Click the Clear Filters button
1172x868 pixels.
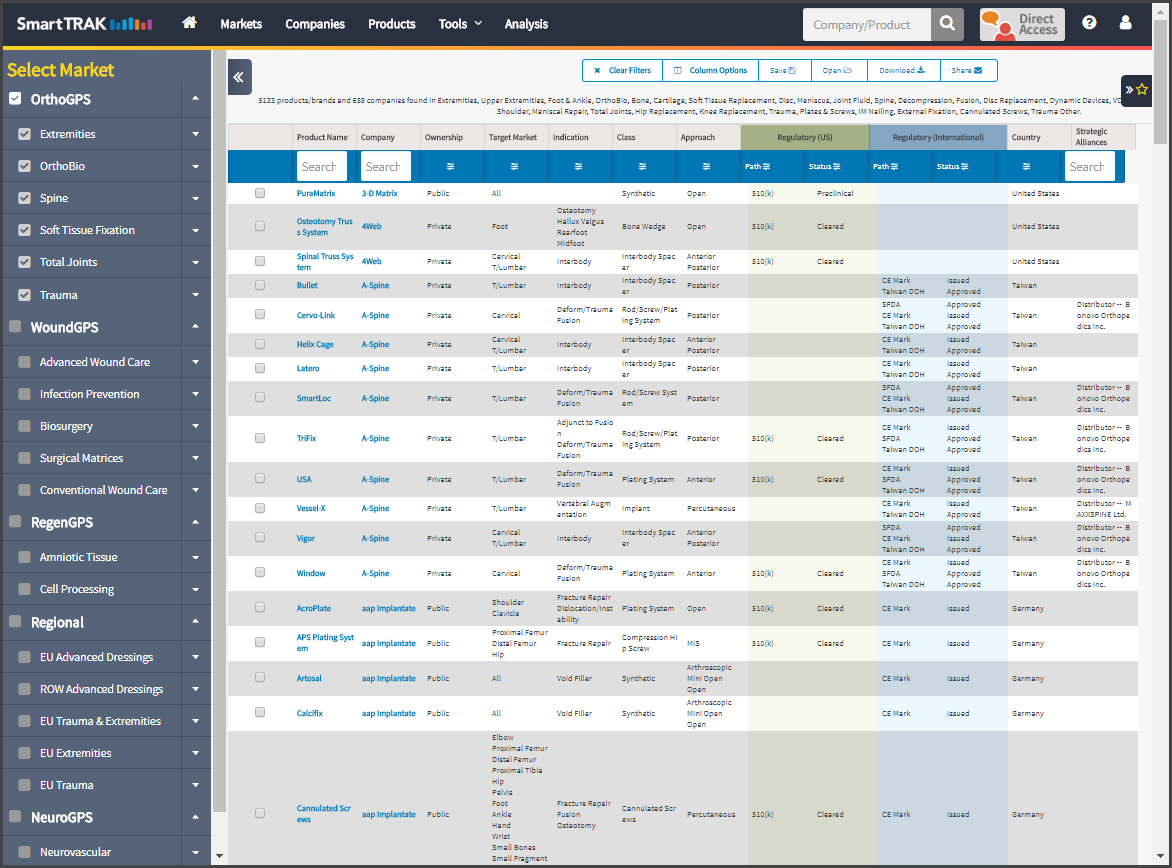pos(622,70)
